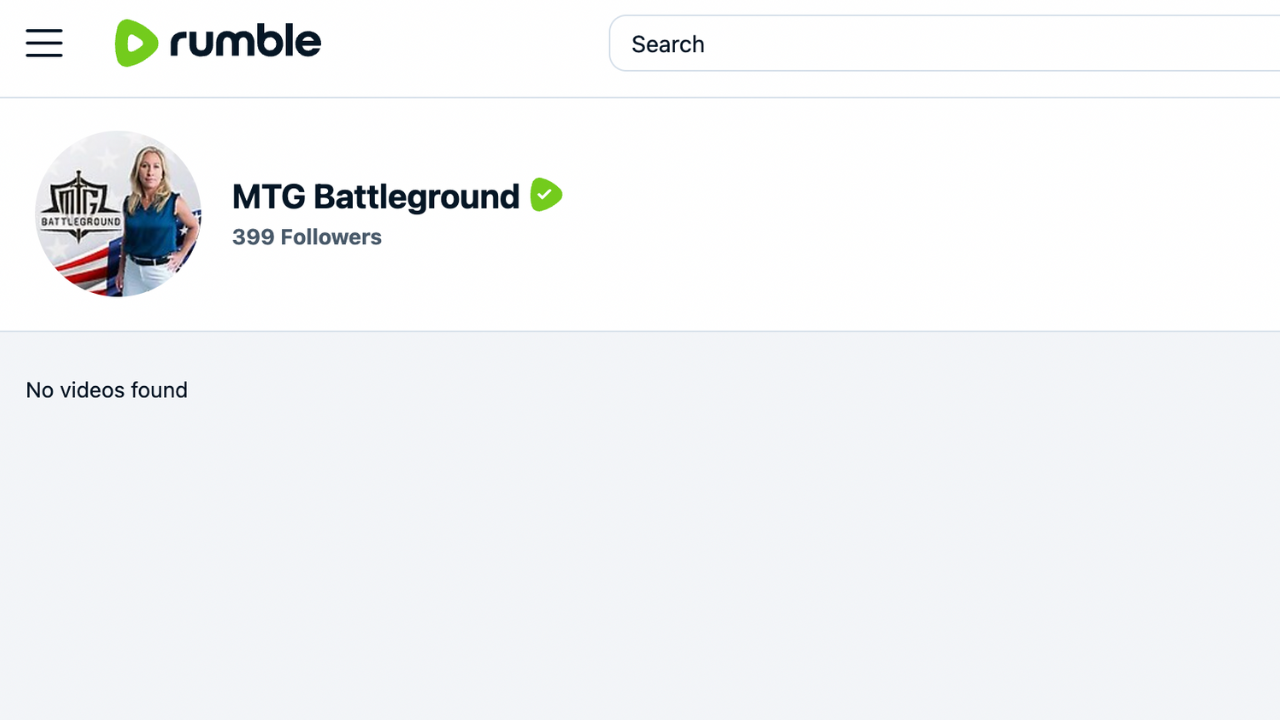Click the white checkmark inside the verified badge
The image size is (1280, 720).
click(545, 194)
